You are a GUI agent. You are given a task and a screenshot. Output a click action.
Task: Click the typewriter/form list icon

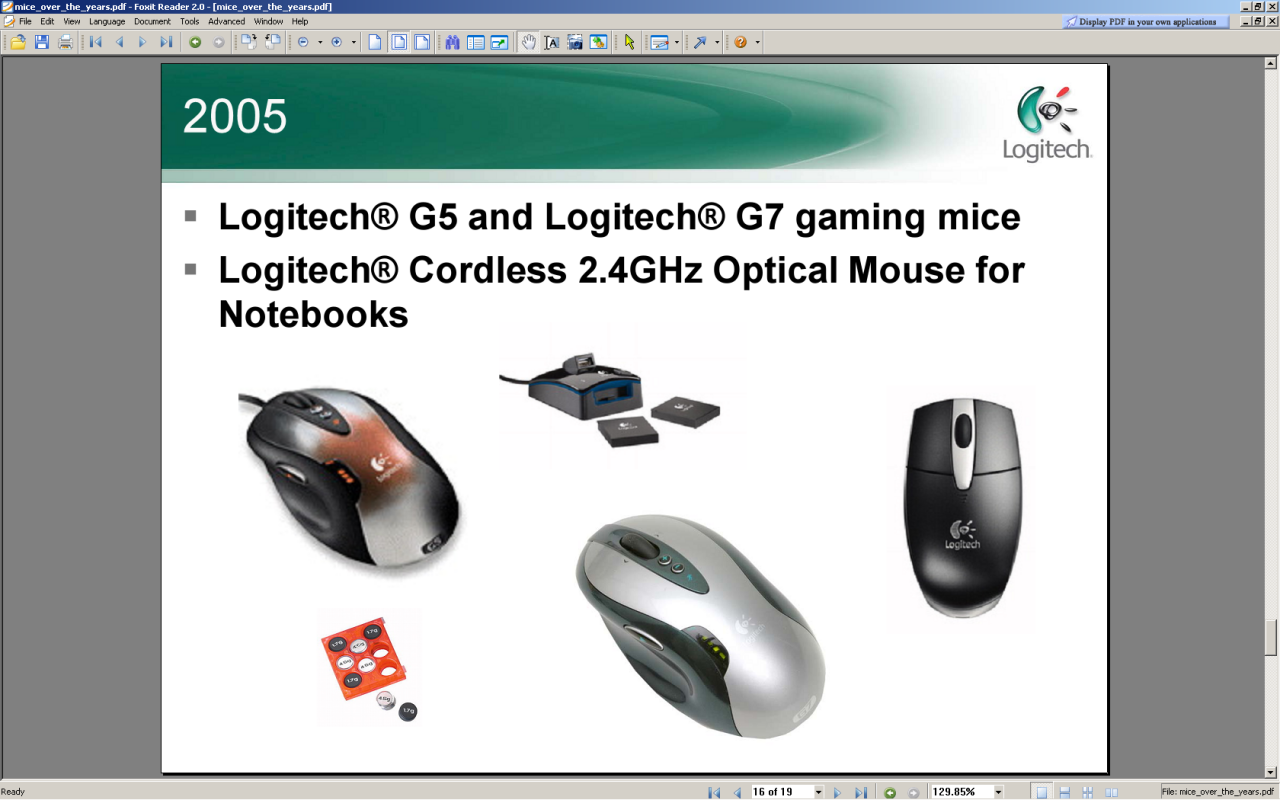[x=476, y=42]
